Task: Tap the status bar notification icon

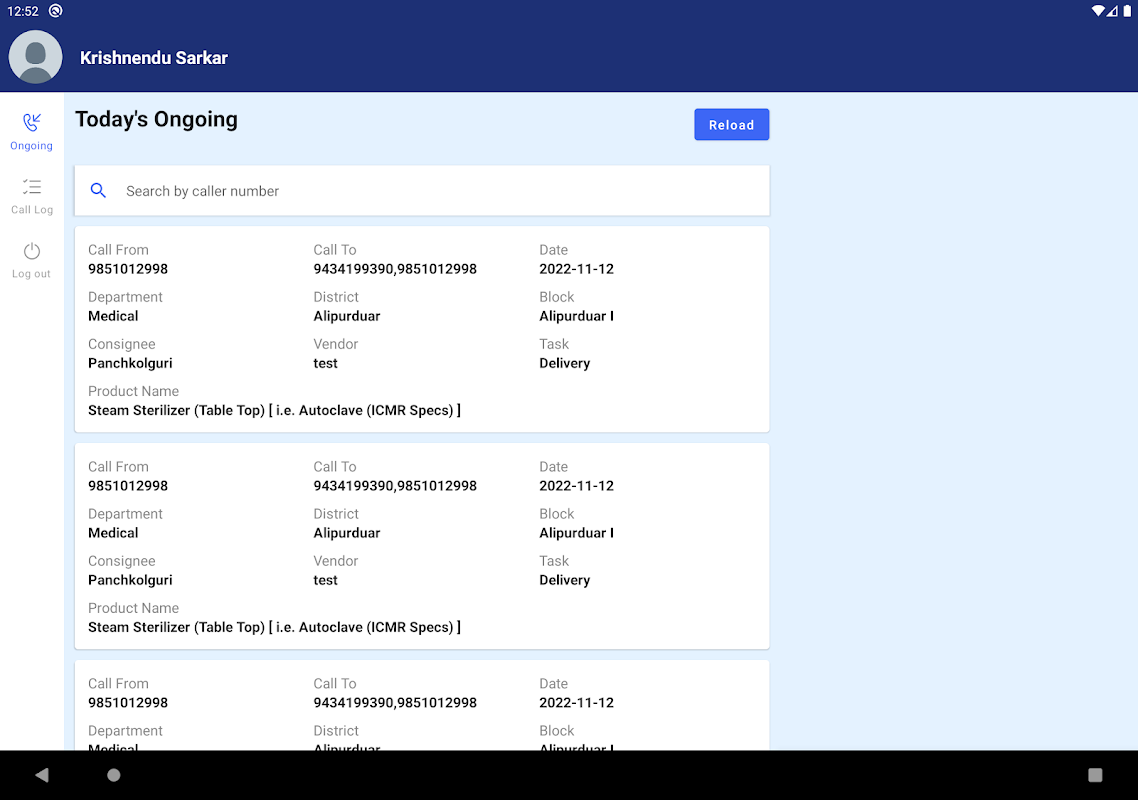Action: click(56, 11)
